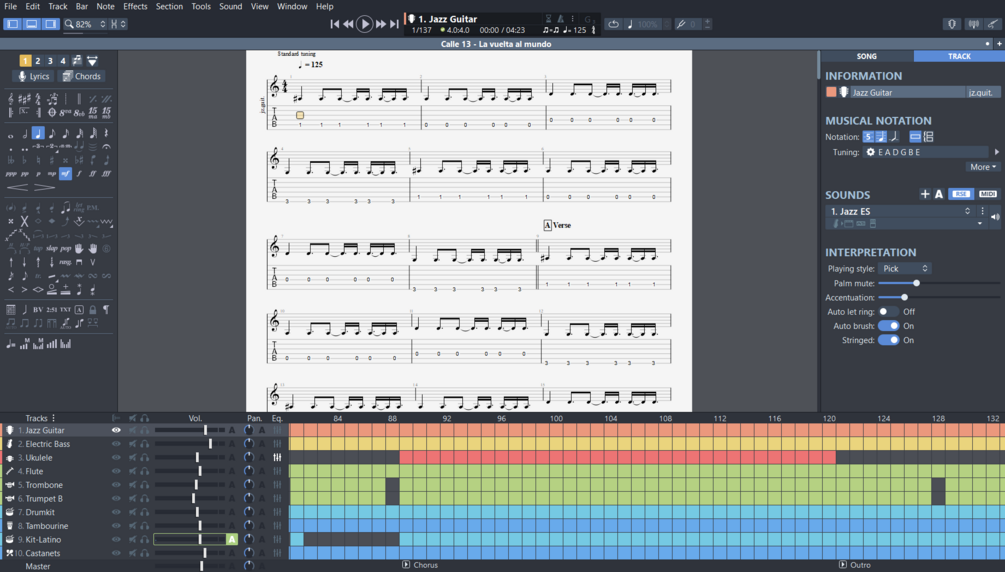Apply the pop effect icon
1005x572 pixels.
pos(65,248)
